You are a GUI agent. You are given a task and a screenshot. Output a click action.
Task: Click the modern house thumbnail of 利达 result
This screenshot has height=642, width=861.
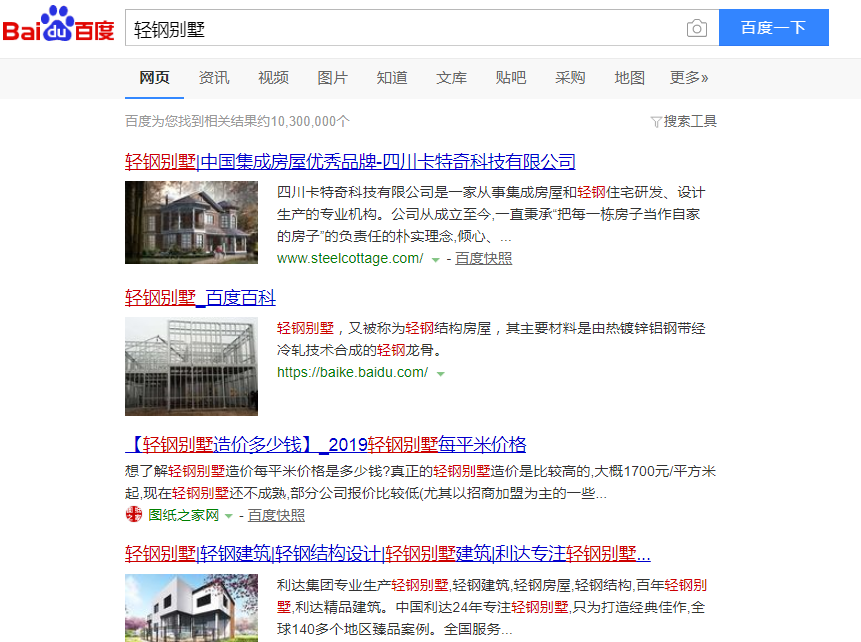pos(191,608)
